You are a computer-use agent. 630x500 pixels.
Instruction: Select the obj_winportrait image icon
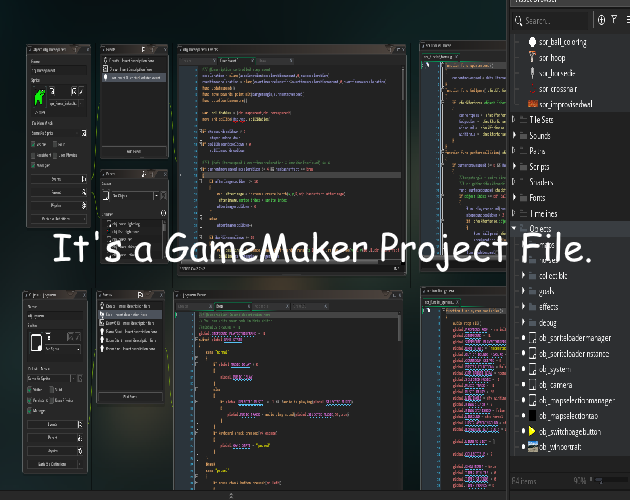point(532,447)
